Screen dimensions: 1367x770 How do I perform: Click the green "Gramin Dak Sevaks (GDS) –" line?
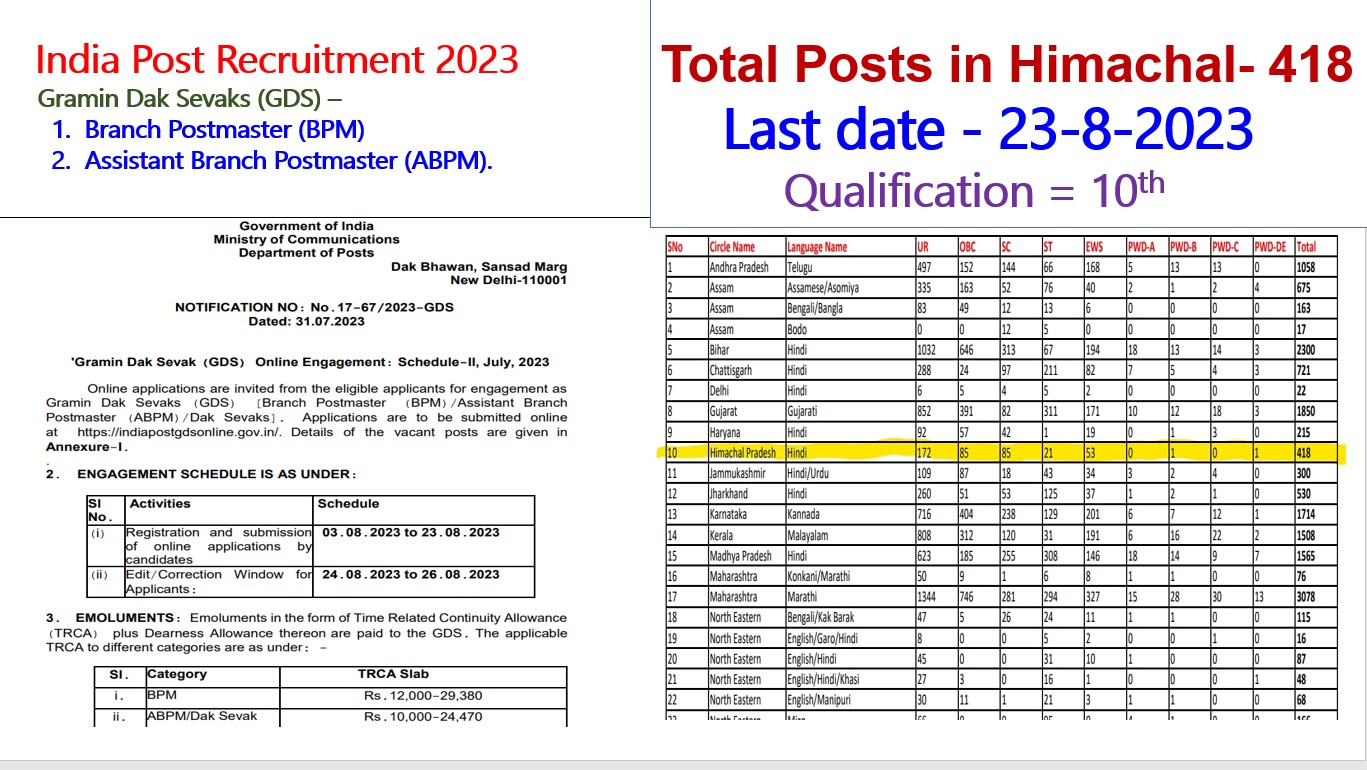coord(189,99)
